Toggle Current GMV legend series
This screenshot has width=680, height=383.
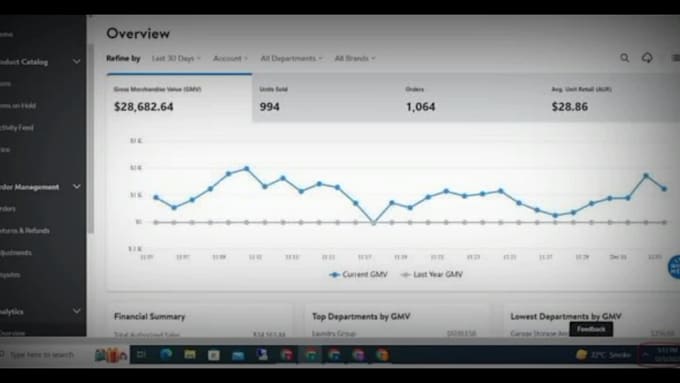point(358,275)
